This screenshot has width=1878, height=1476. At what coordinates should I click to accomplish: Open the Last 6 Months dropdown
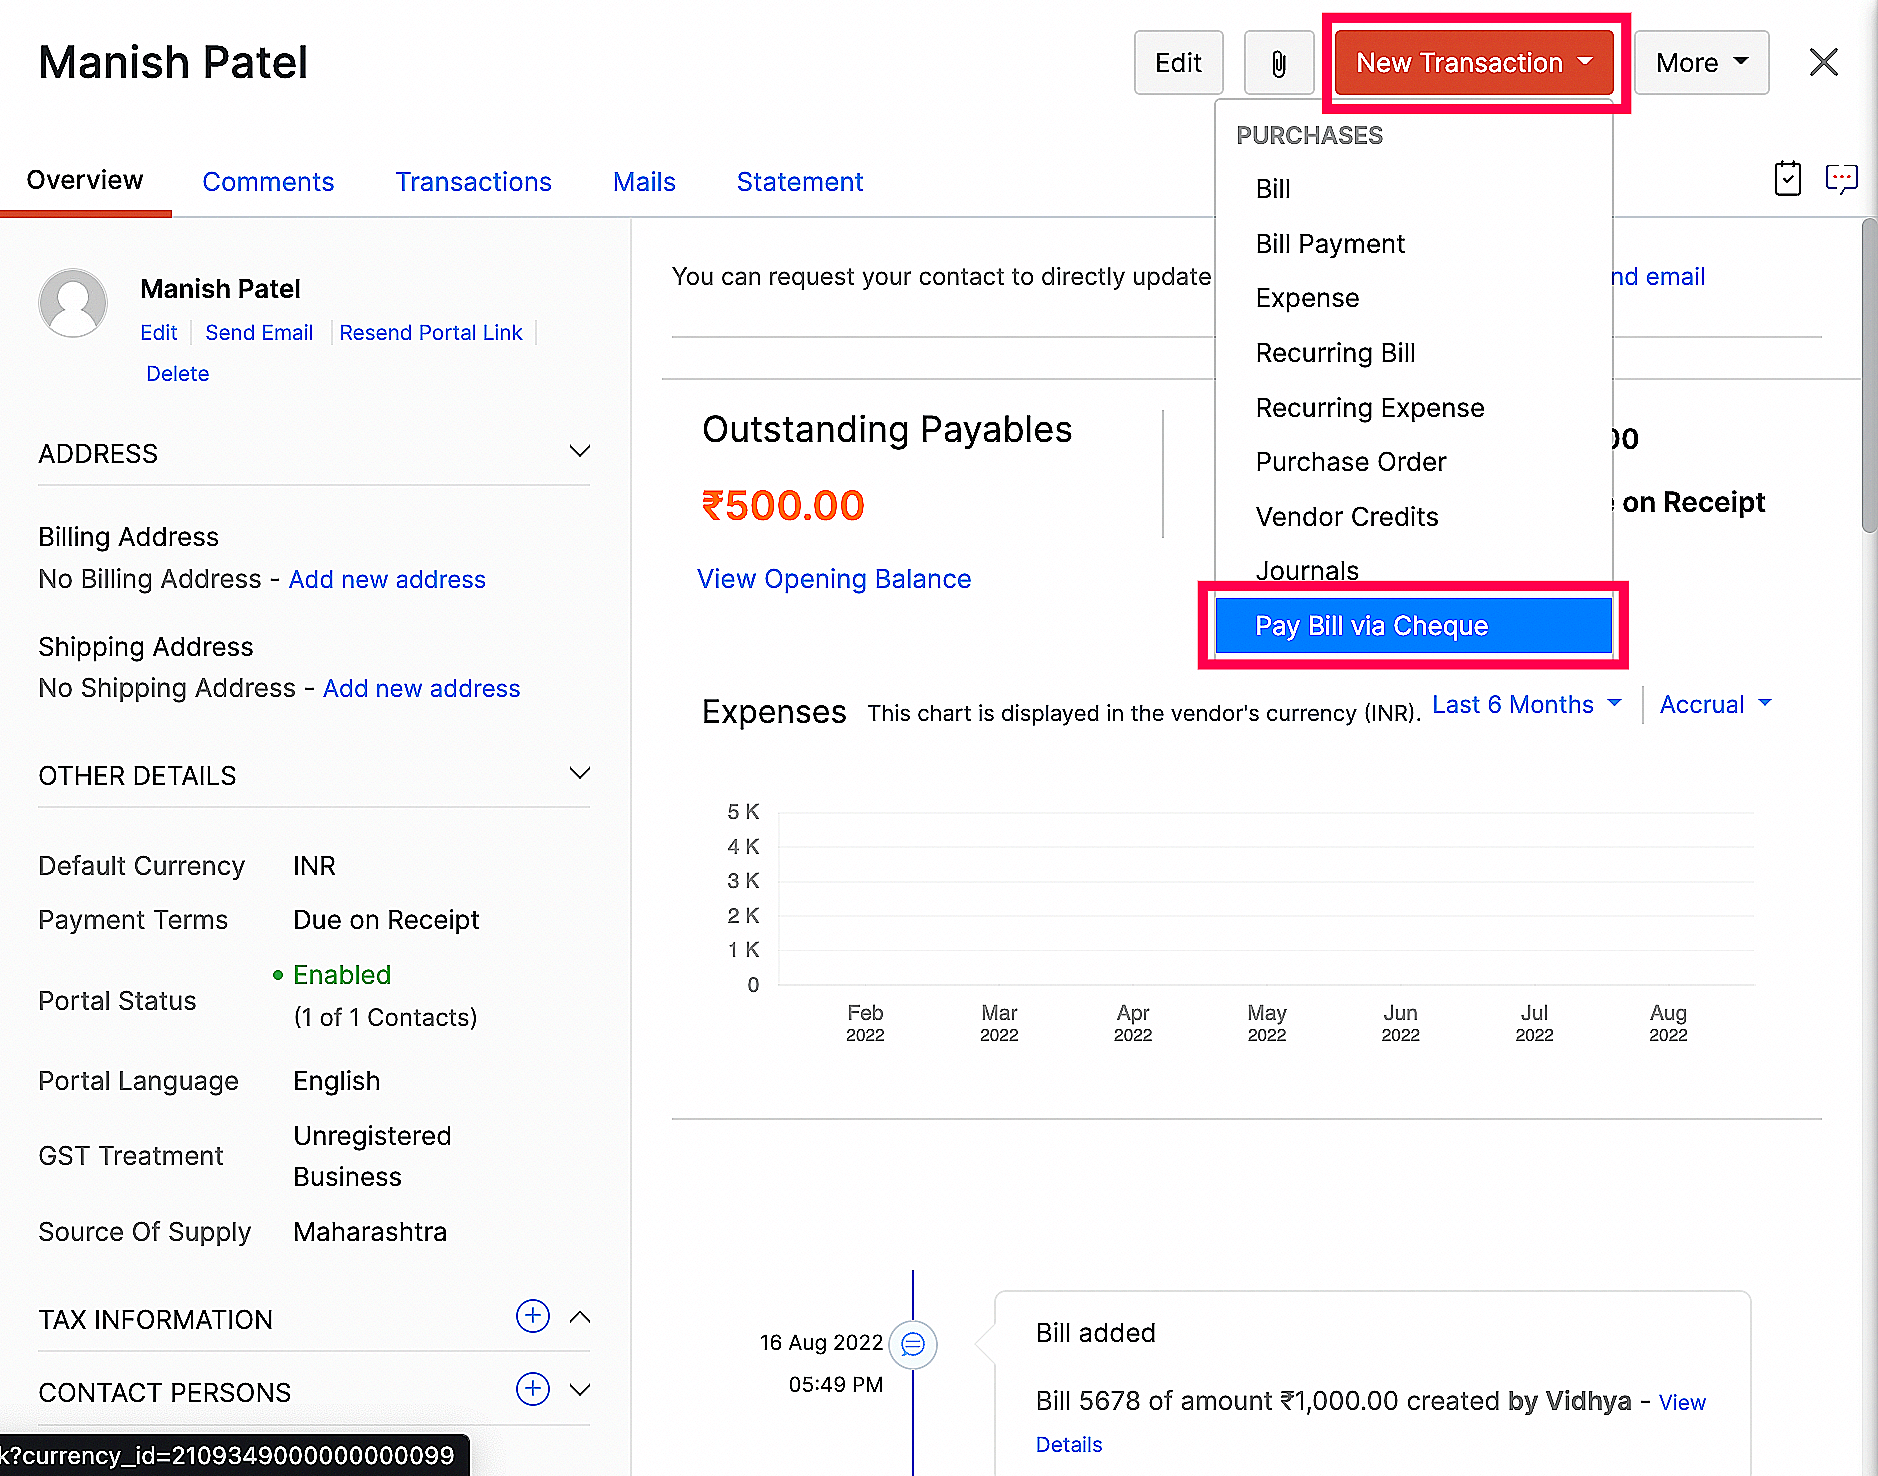click(x=1526, y=705)
